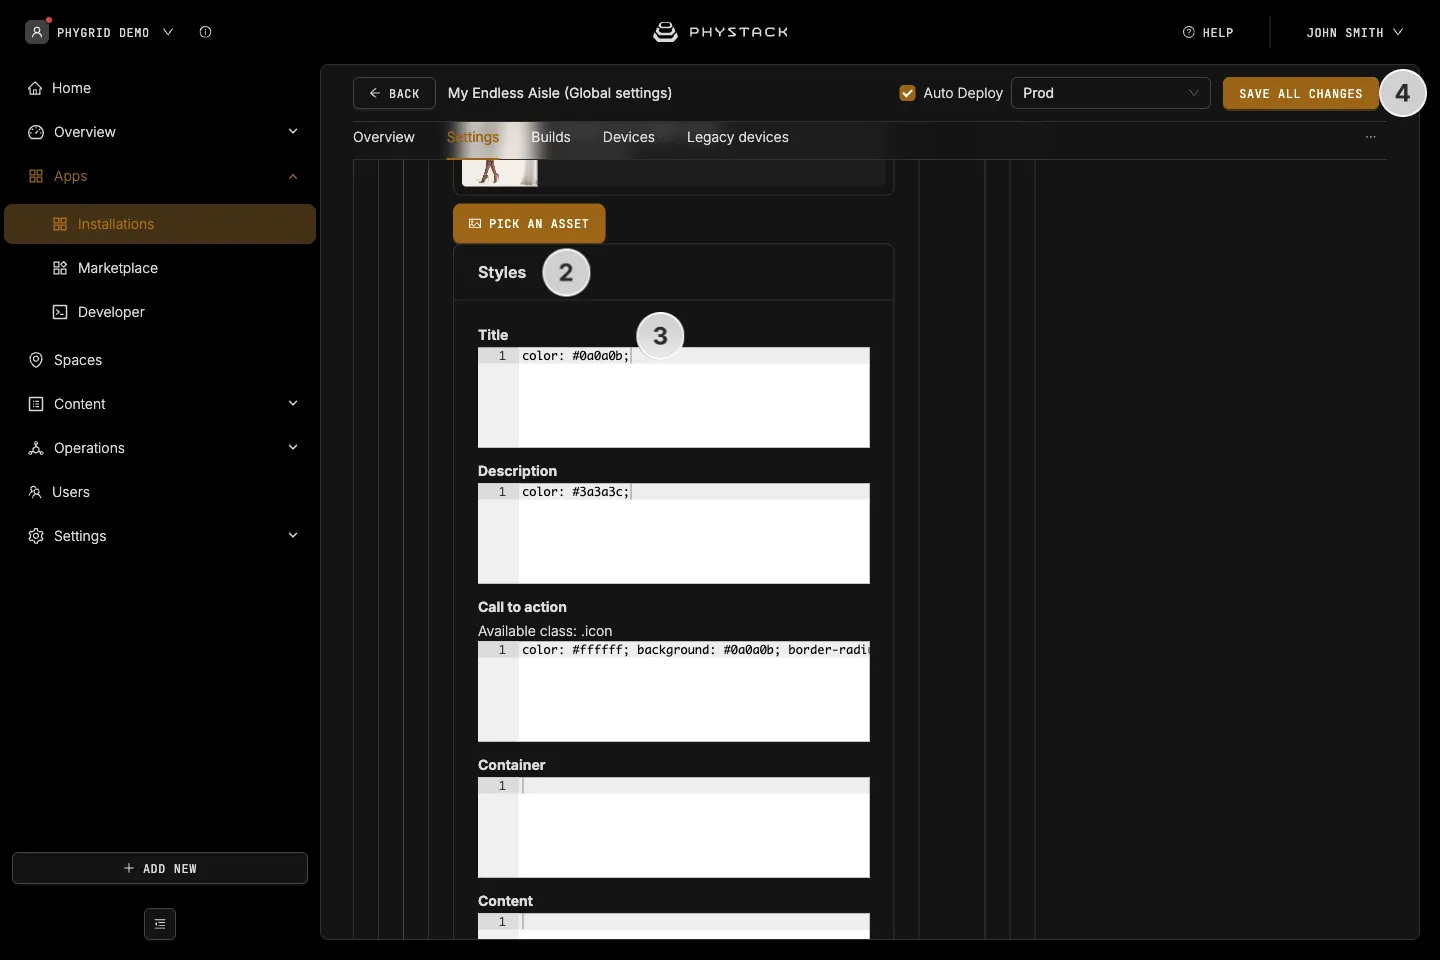The width and height of the screenshot is (1440, 960).
Task: Switch to the Overview tab
Action: click(384, 137)
